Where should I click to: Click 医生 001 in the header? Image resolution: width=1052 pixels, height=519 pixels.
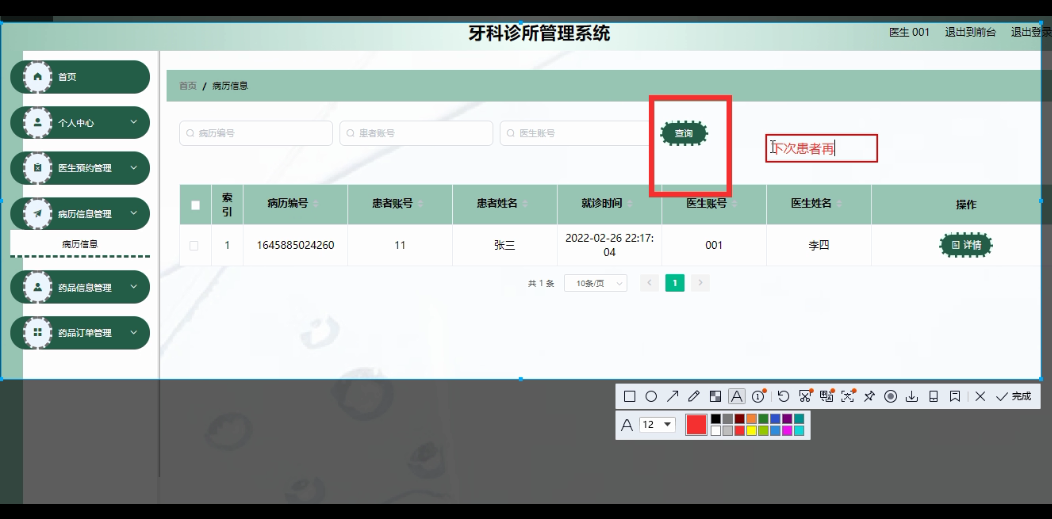(909, 32)
